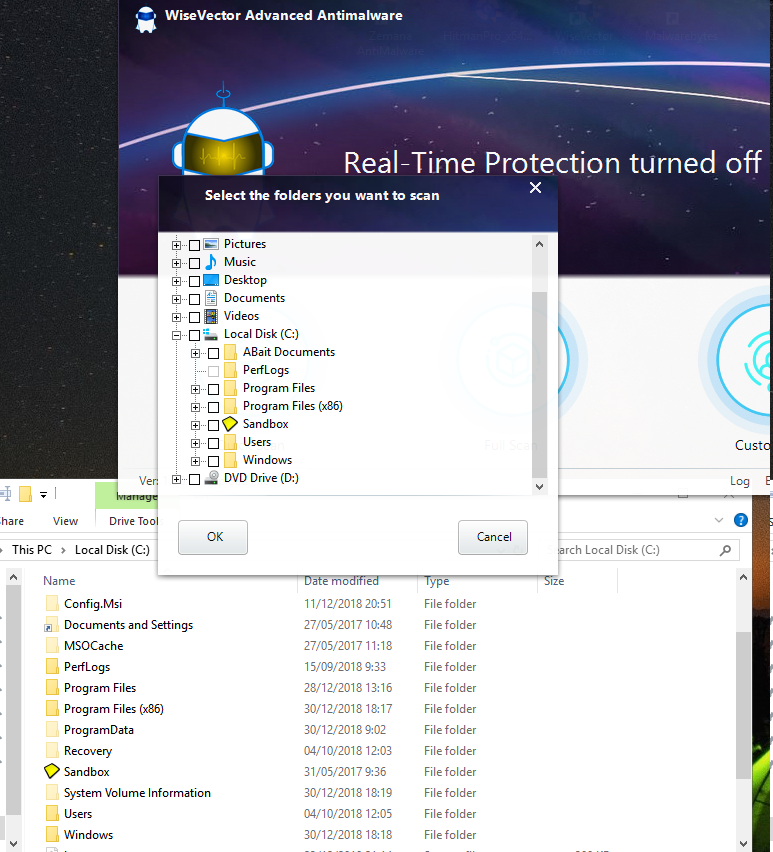Viewport: 773px width, 852px height.
Task: Click the Explorer search magnifier icon
Action: point(725,550)
